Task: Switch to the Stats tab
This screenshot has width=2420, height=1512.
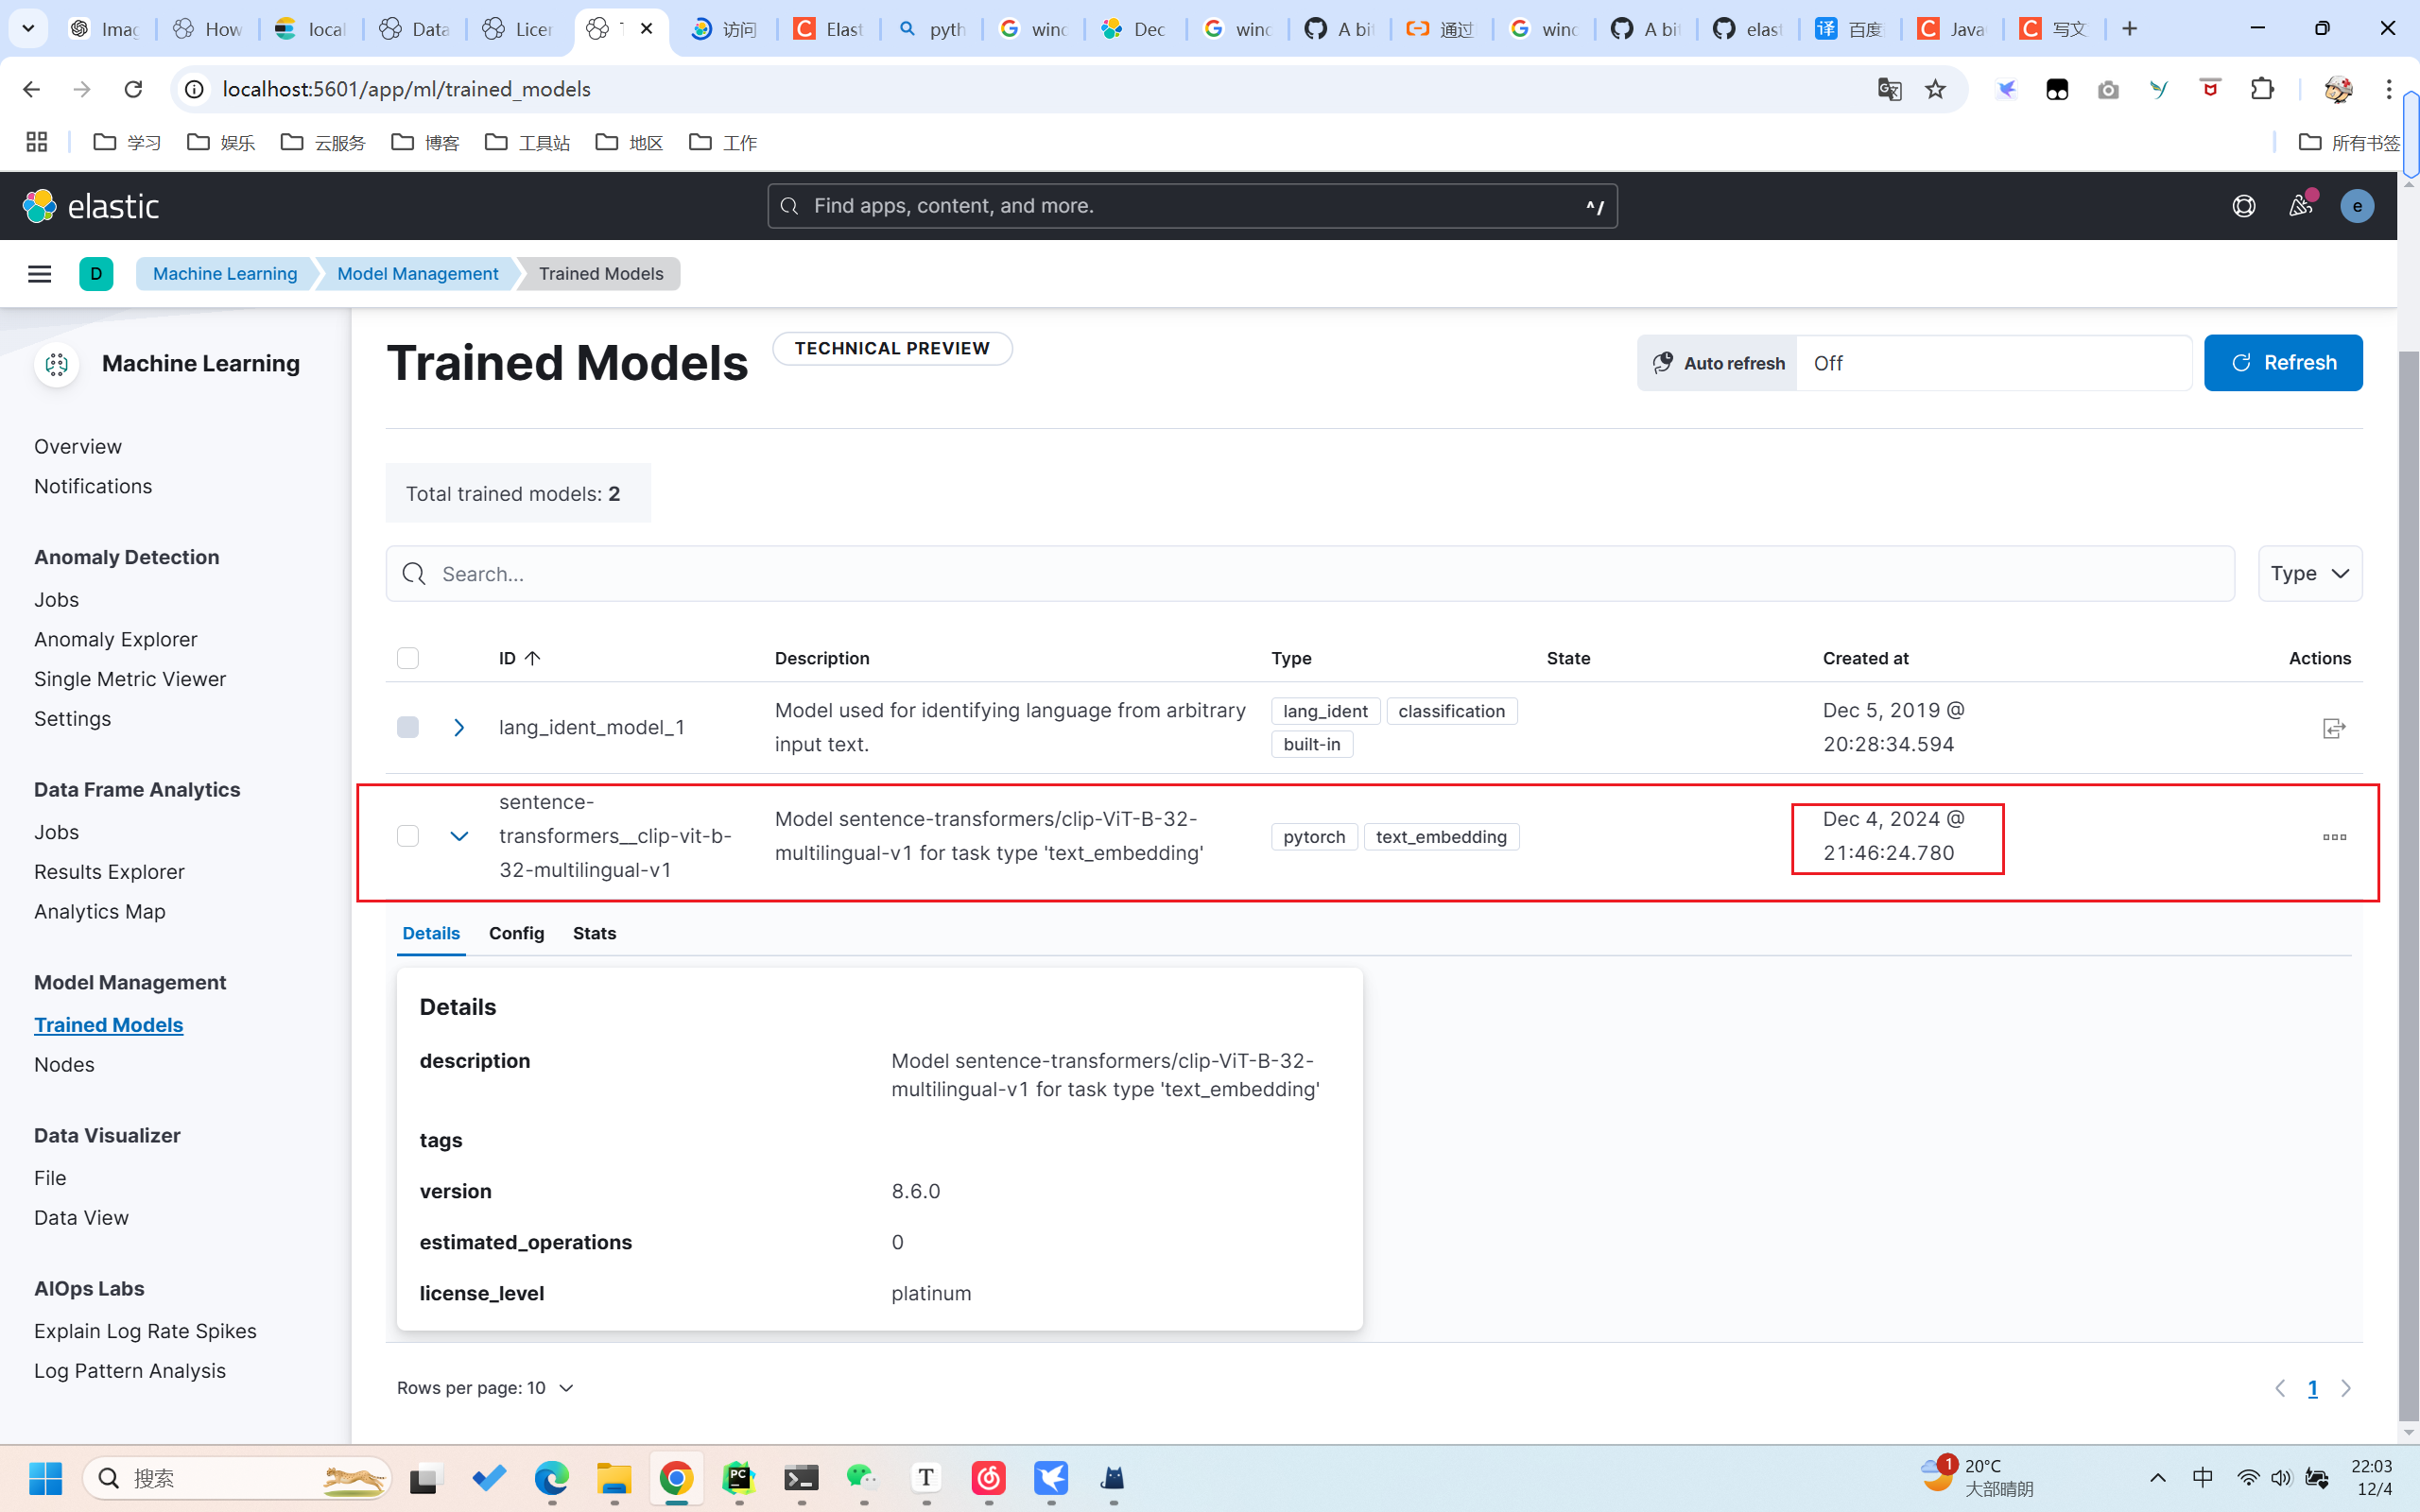Action: click(x=594, y=933)
